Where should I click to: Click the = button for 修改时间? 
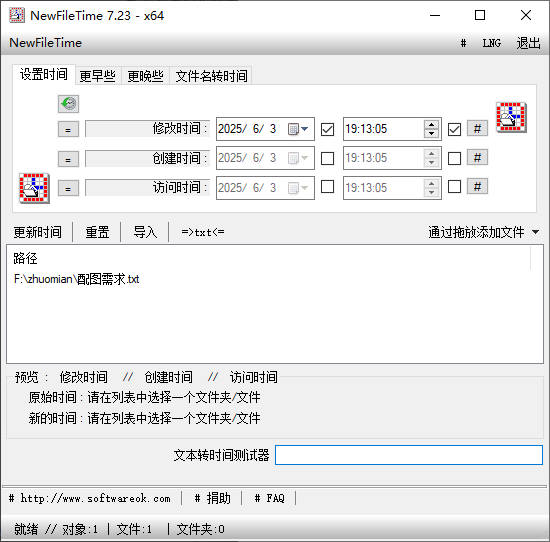(x=68, y=129)
